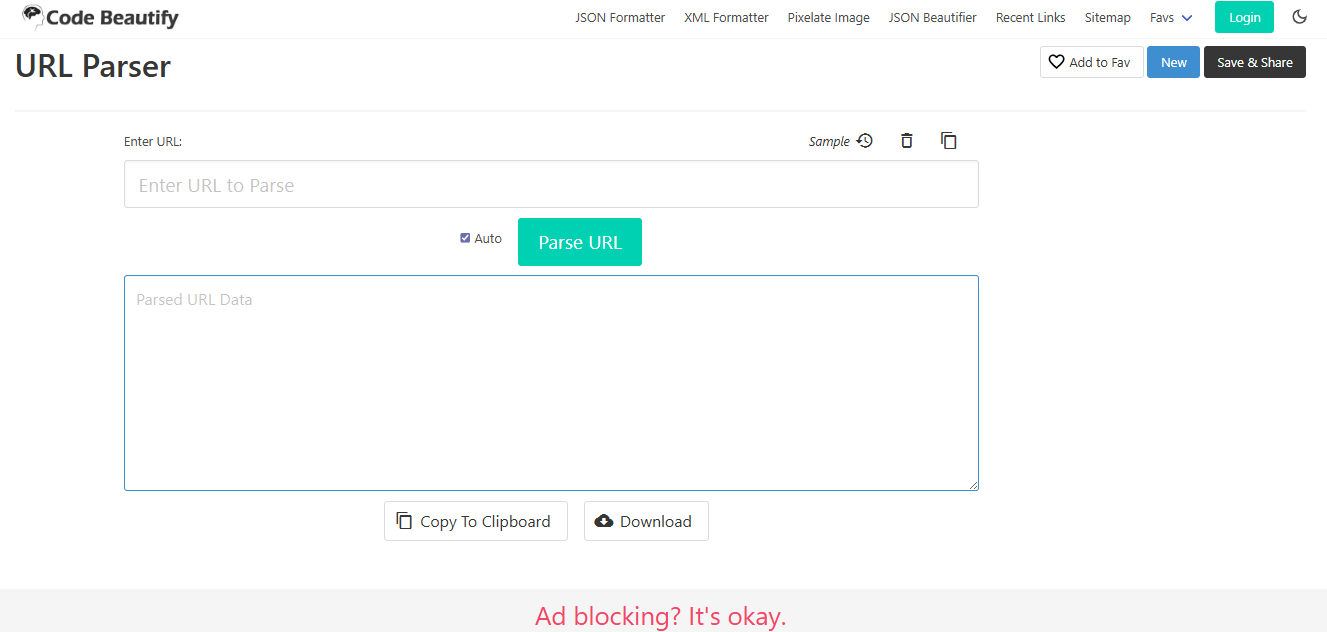Load a sample URL via the history icon
This screenshot has width=1327, height=632.
[864, 141]
